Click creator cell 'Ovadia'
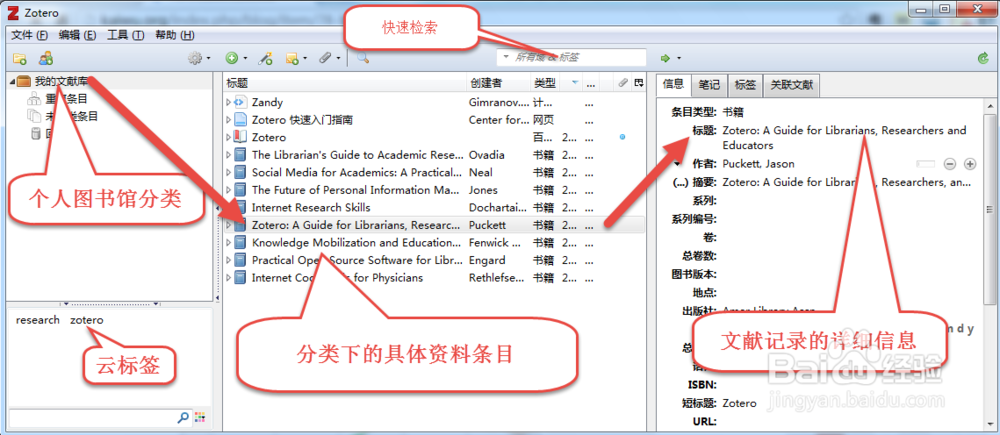The width and height of the screenshot is (1000, 435). pyautogui.click(x=487, y=155)
